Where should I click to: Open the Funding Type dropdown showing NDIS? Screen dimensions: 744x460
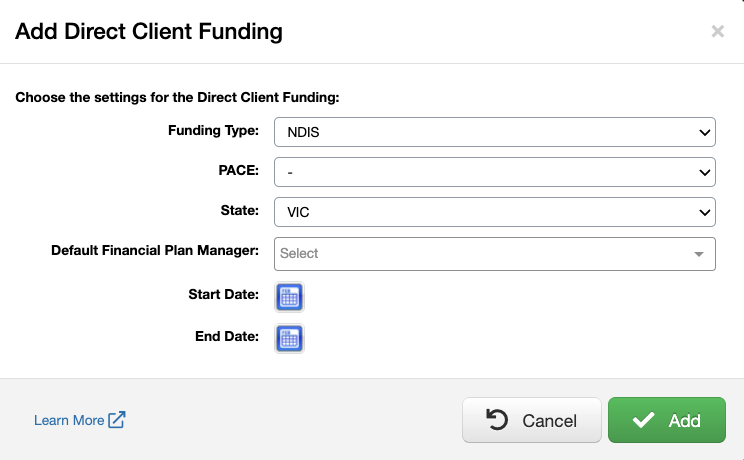pyautogui.click(x=494, y=131)
